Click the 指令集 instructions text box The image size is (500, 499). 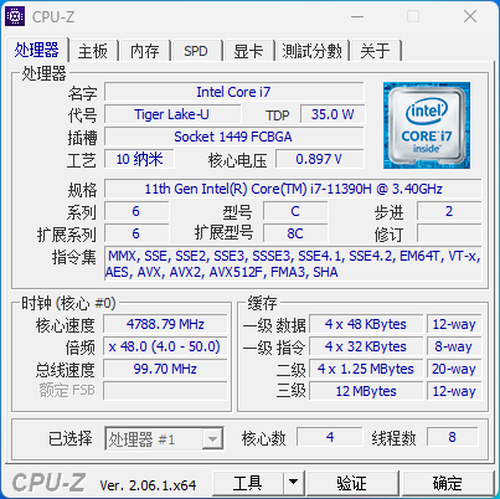[x=293, y=264]
